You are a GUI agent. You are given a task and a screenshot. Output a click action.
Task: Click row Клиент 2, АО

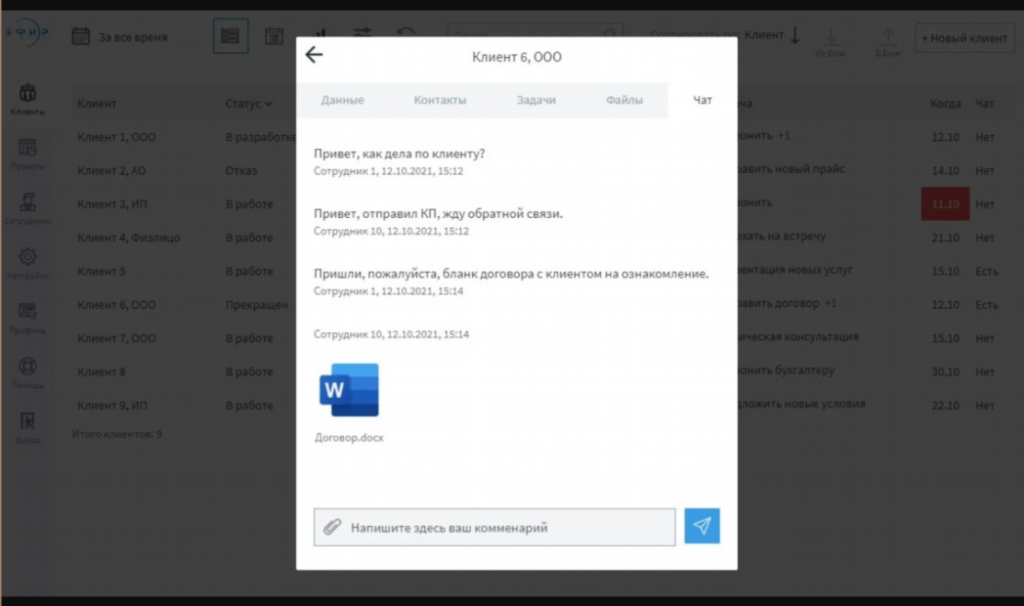111,170
